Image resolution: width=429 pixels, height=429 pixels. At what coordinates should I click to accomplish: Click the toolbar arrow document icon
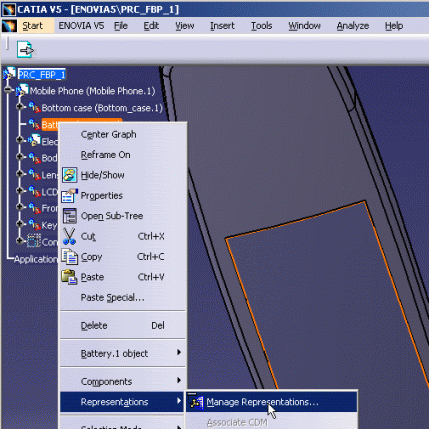(26, 50)
